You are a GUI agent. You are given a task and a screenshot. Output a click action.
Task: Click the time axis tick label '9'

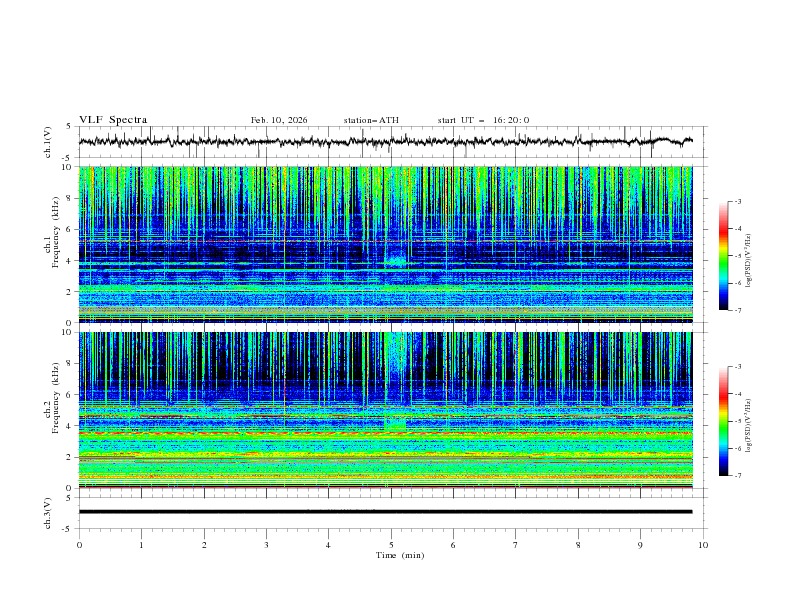(640, 545)
